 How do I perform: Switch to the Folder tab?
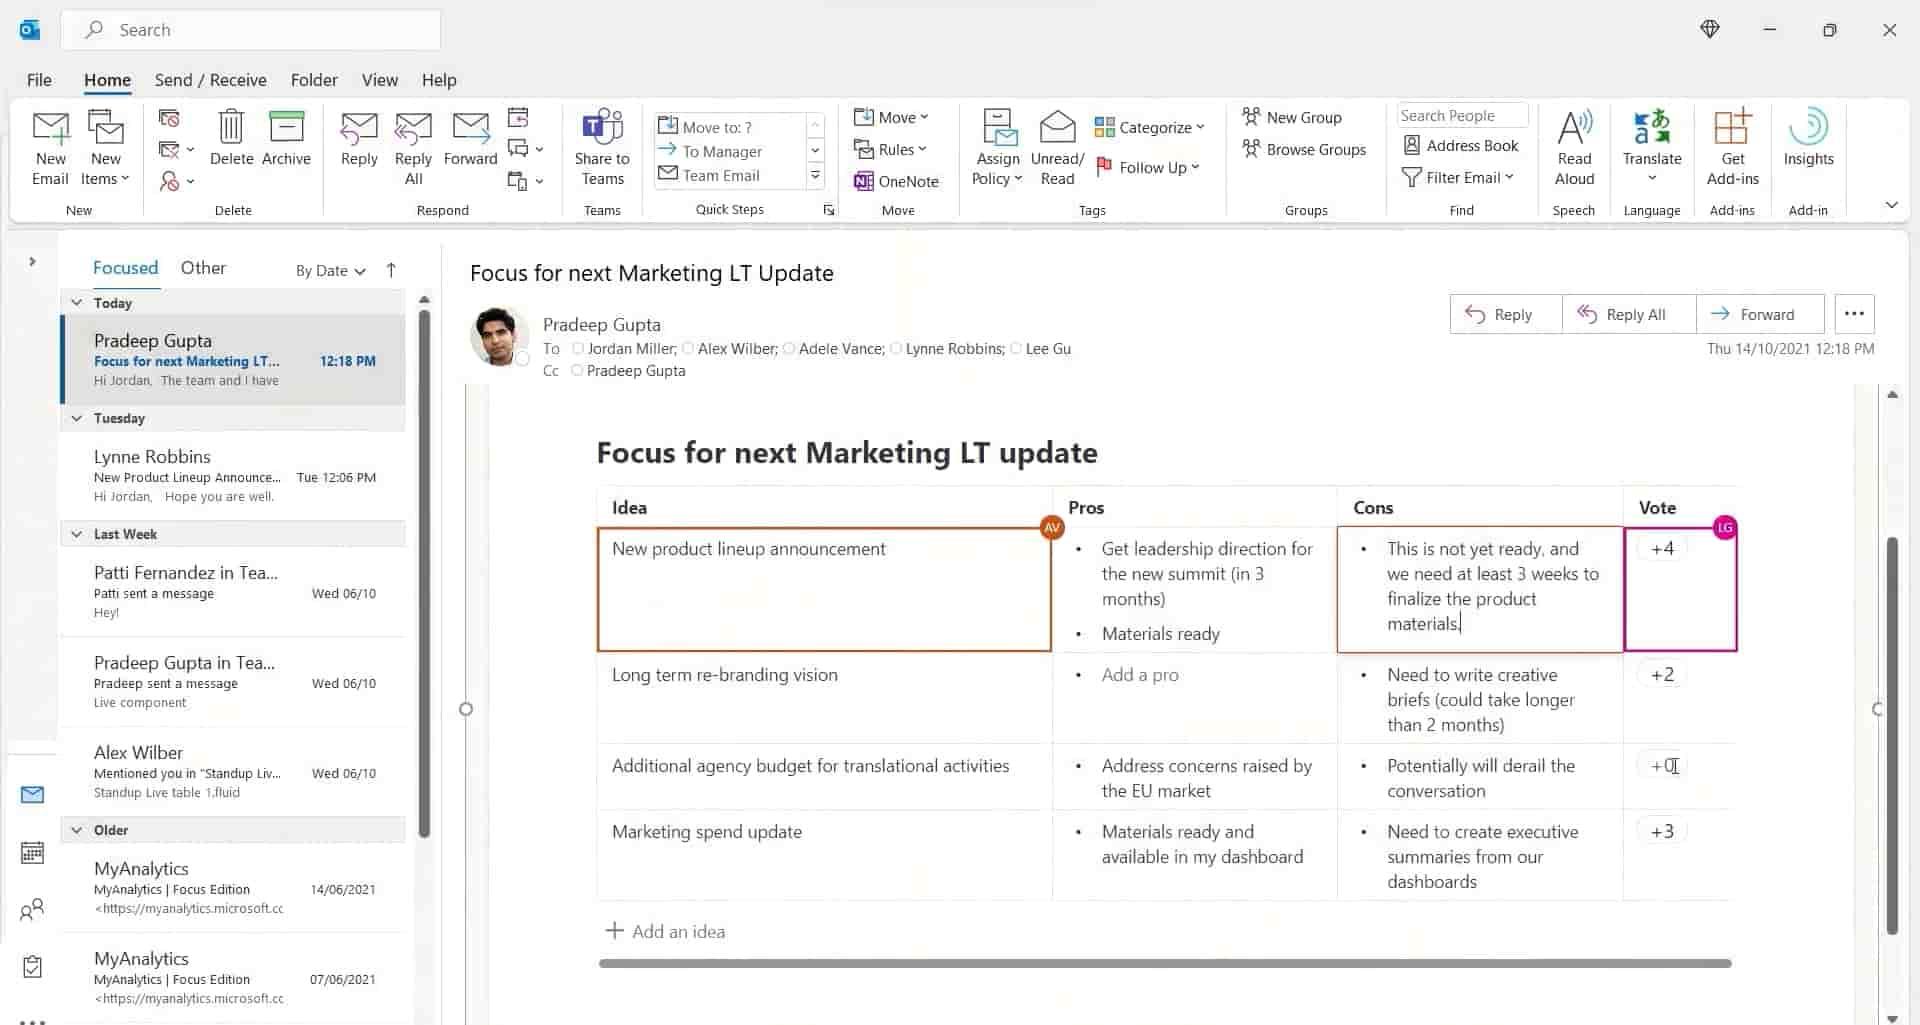click(314, 80)
